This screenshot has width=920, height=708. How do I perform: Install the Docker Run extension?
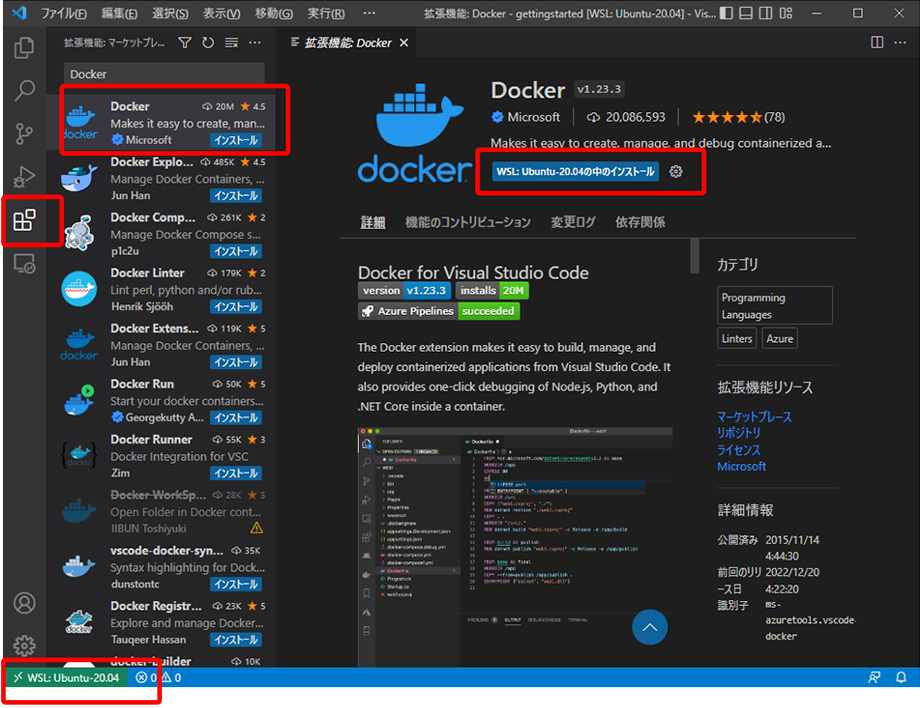(236, 418)
